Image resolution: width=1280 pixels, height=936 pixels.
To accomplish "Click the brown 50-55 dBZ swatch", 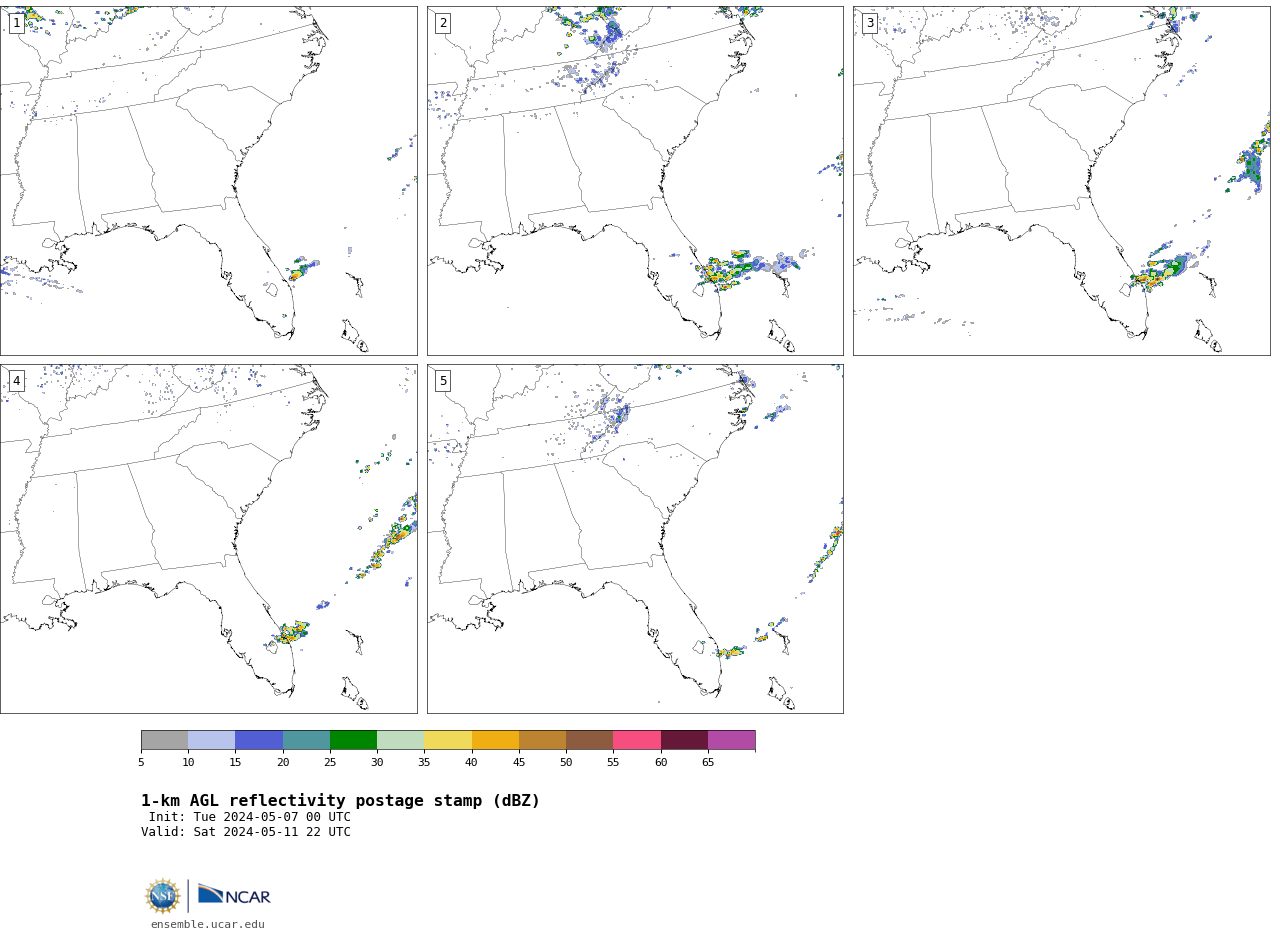I will (590, 740).
